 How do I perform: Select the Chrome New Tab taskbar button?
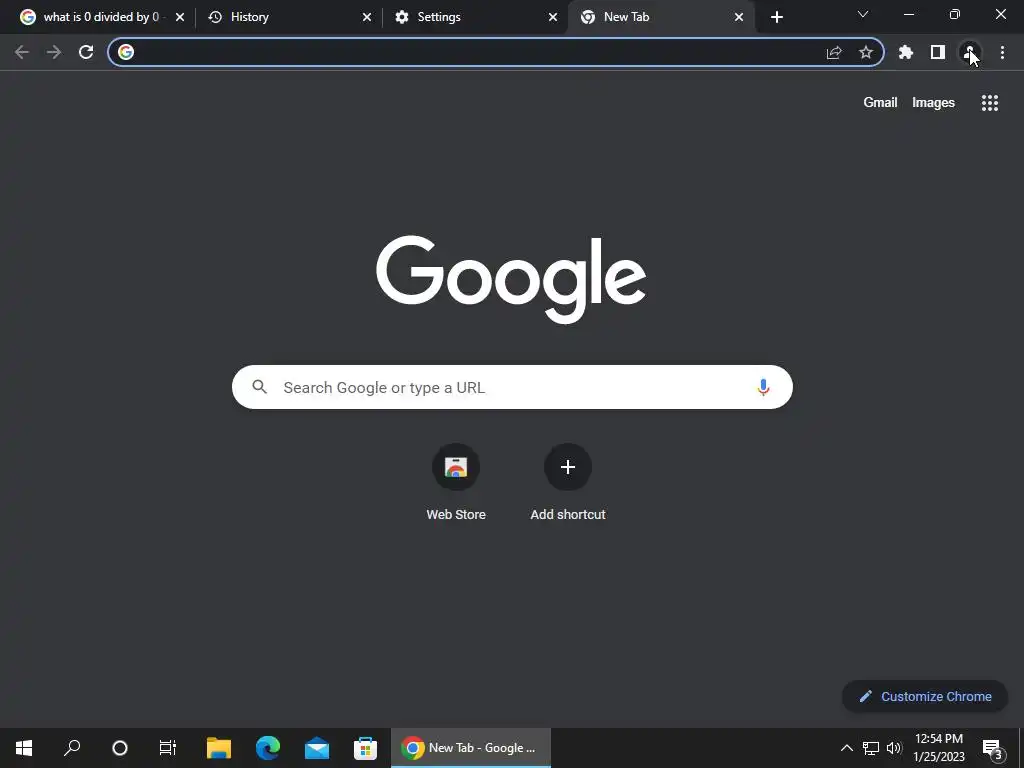[471, 748]
